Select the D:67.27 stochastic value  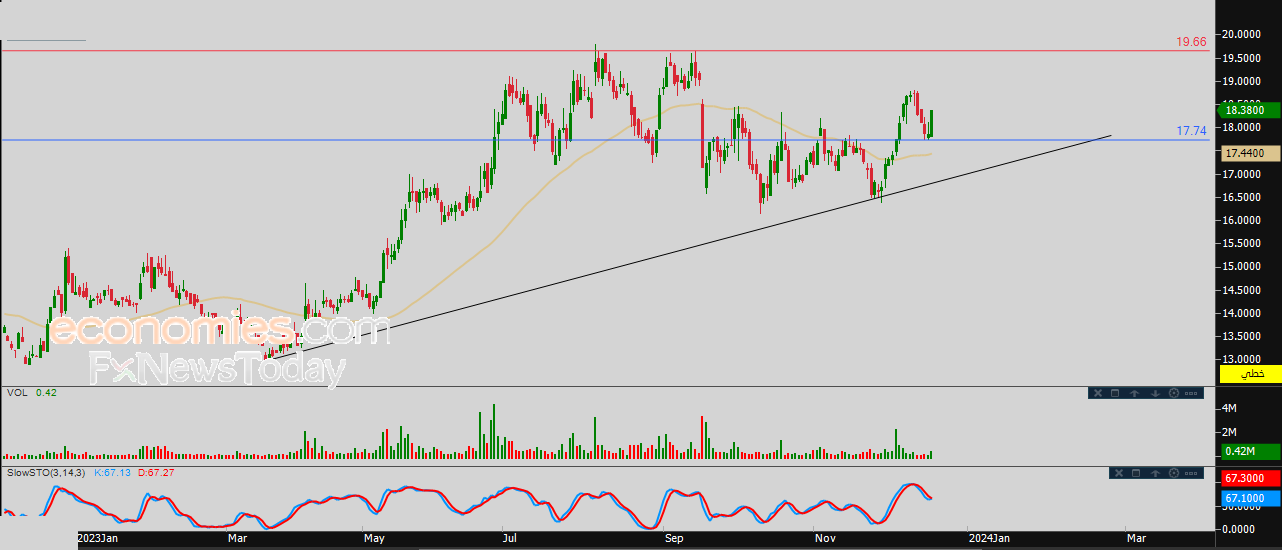(x=156, y=472)
